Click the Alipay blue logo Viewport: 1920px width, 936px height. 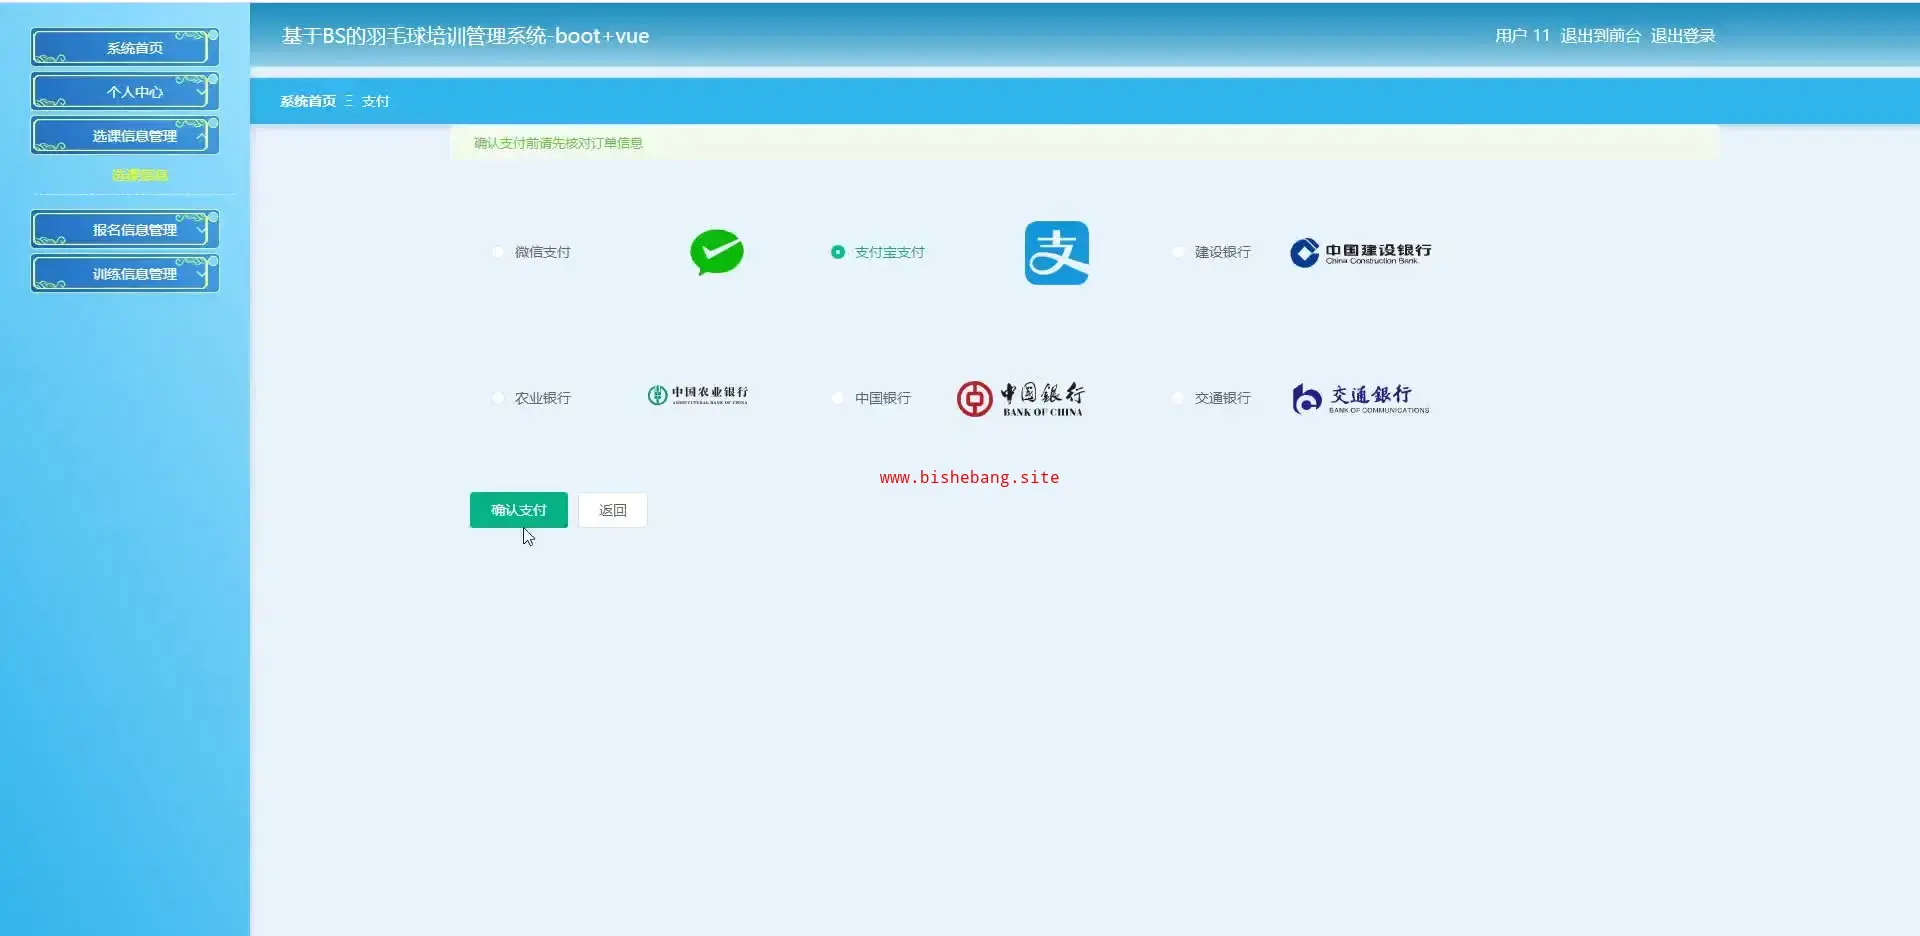tap(1057, 253)
